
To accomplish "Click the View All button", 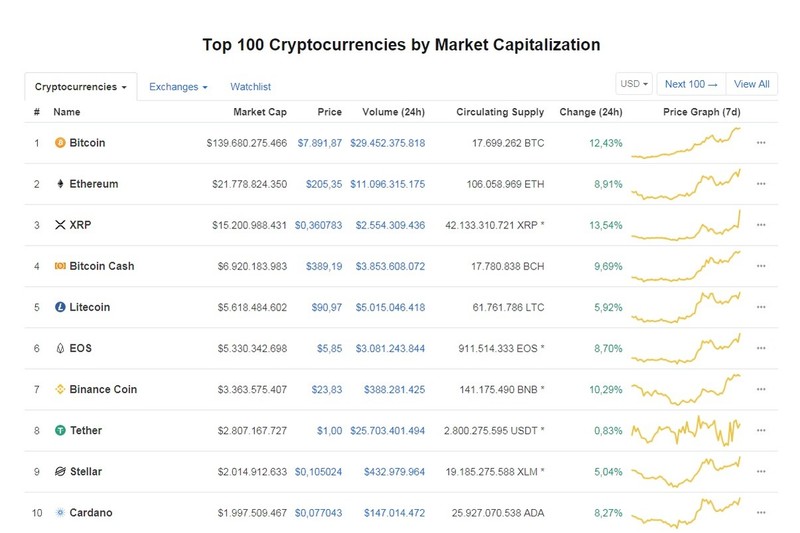I will point(752,84).
